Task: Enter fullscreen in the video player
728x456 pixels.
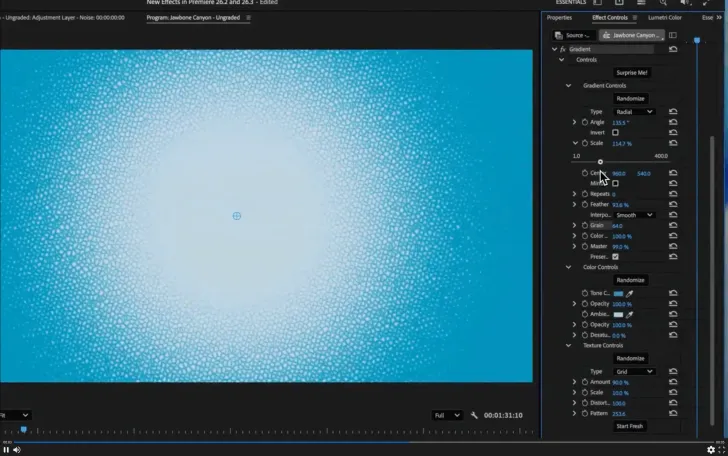Action: (722, 449)
